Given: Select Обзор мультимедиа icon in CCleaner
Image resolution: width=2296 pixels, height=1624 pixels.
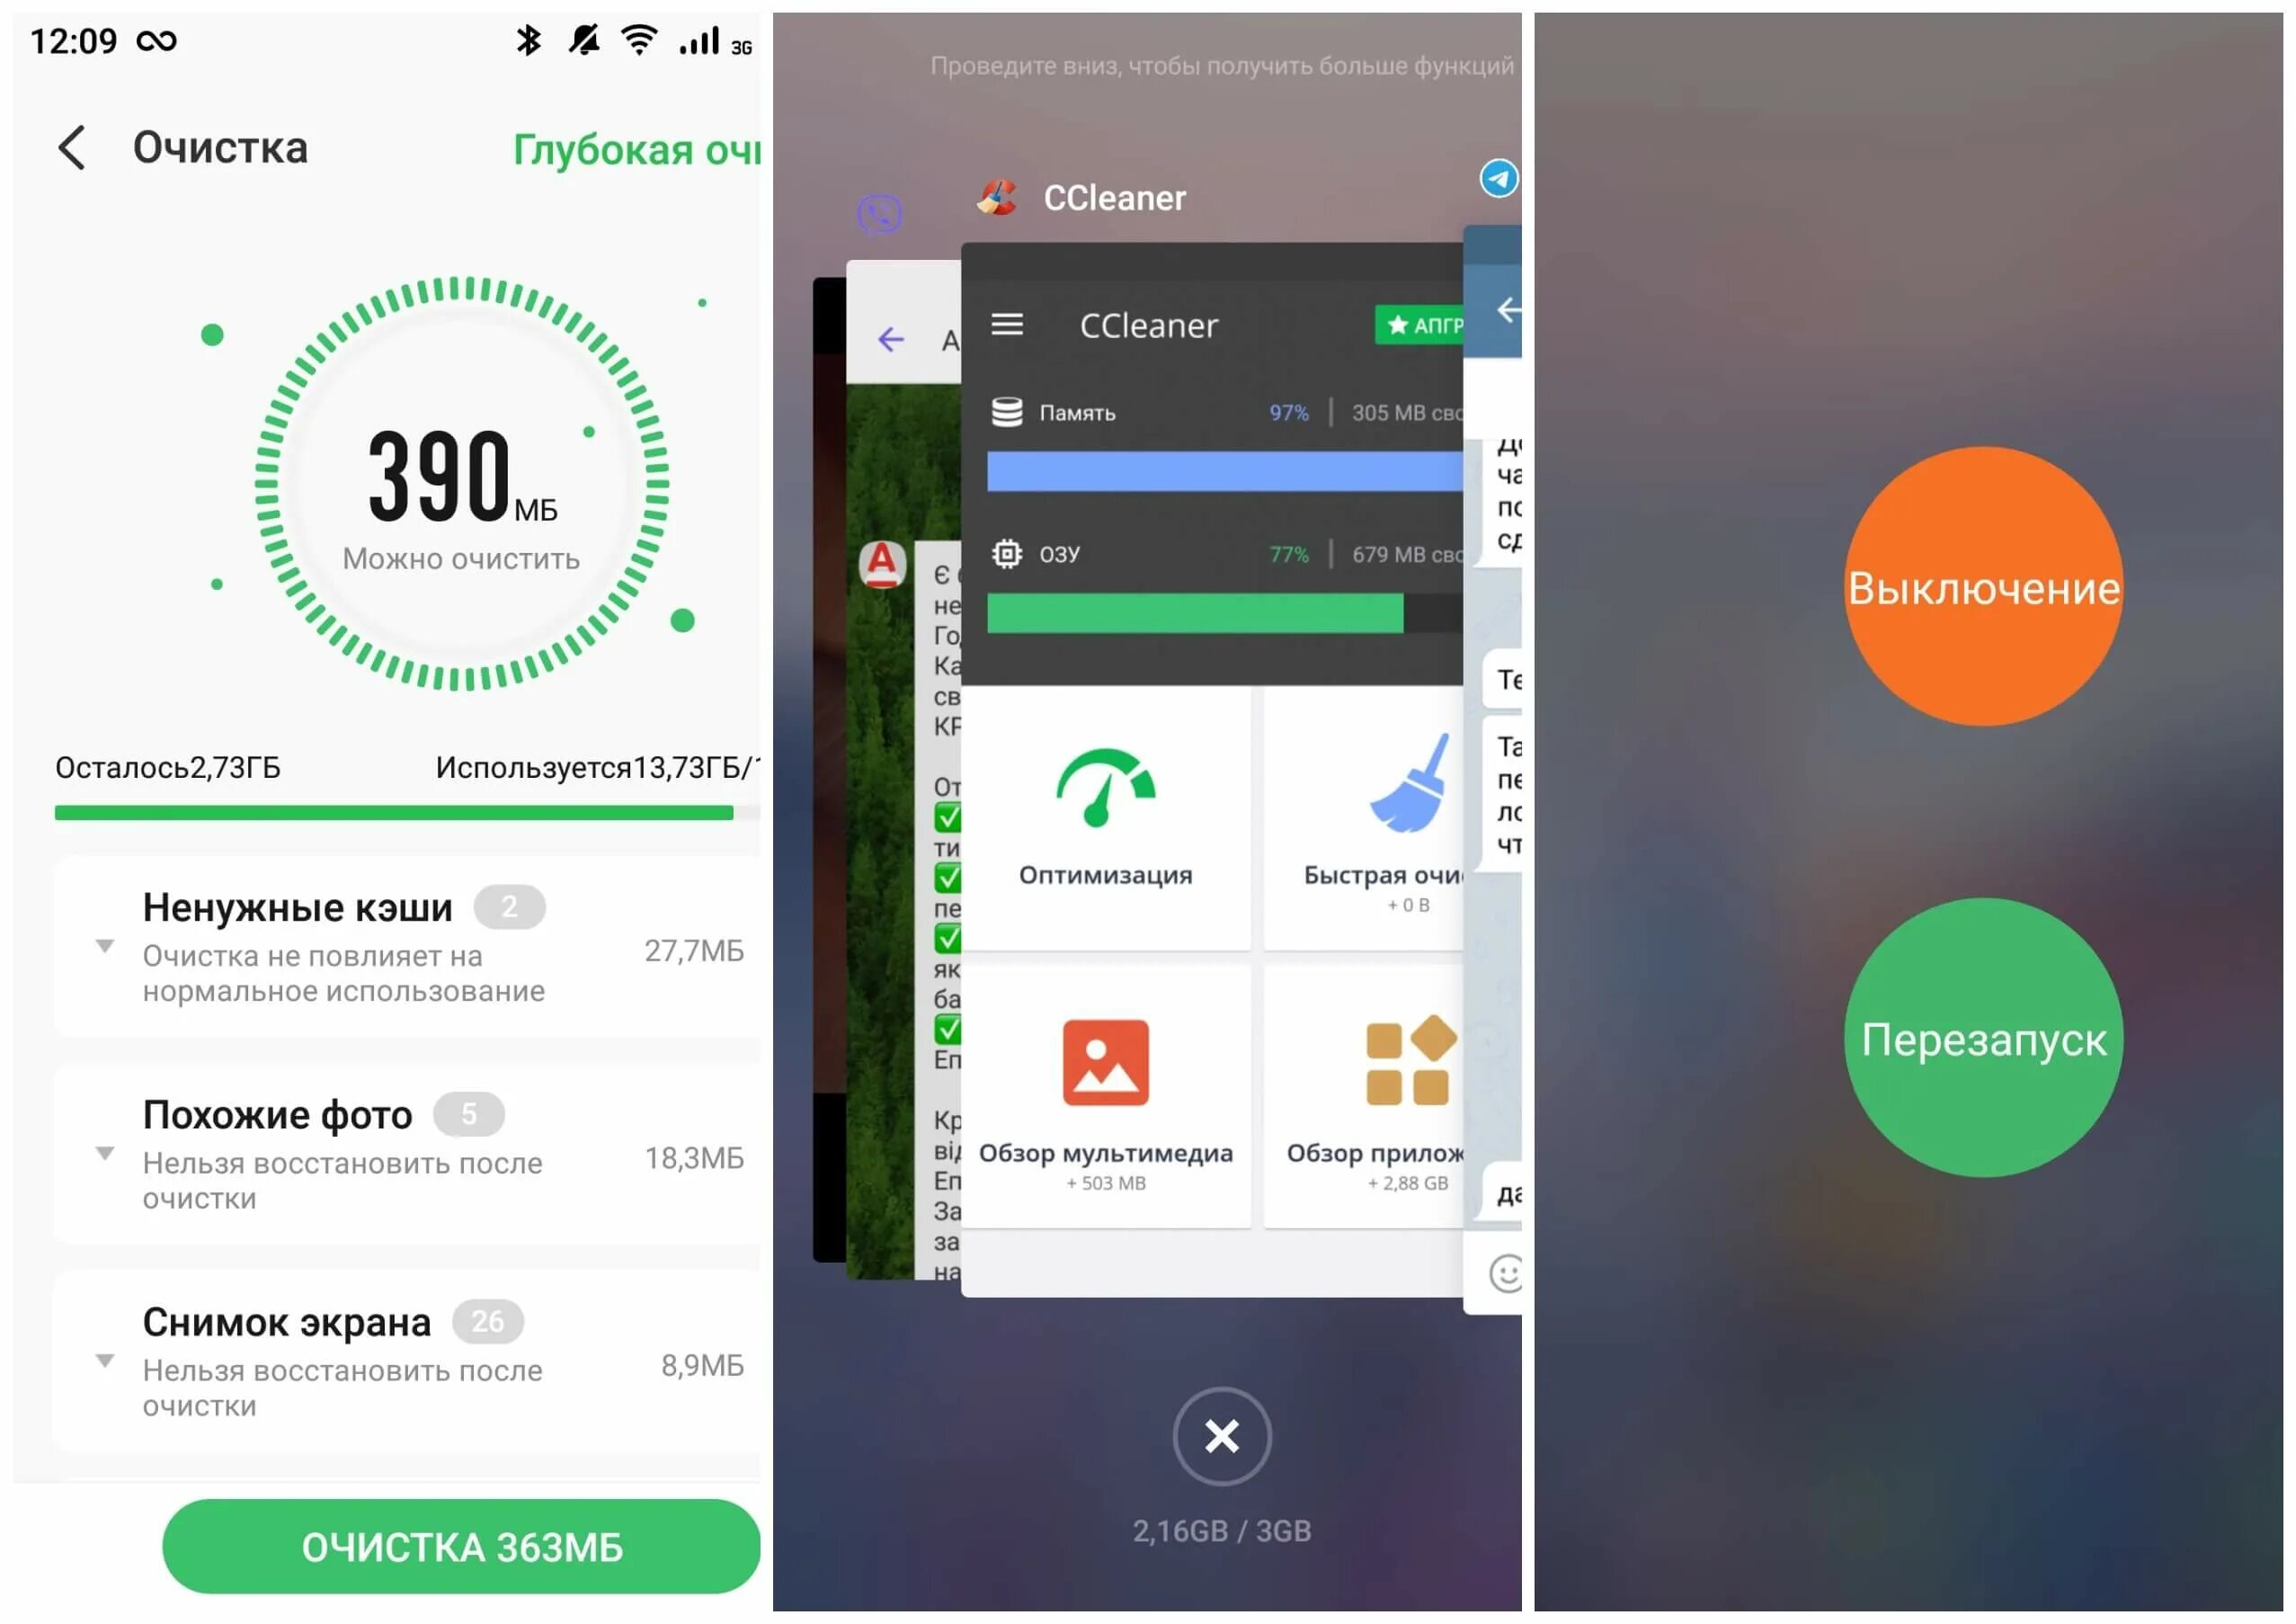Looking at the screenshot, I should click(1112, 1070).
